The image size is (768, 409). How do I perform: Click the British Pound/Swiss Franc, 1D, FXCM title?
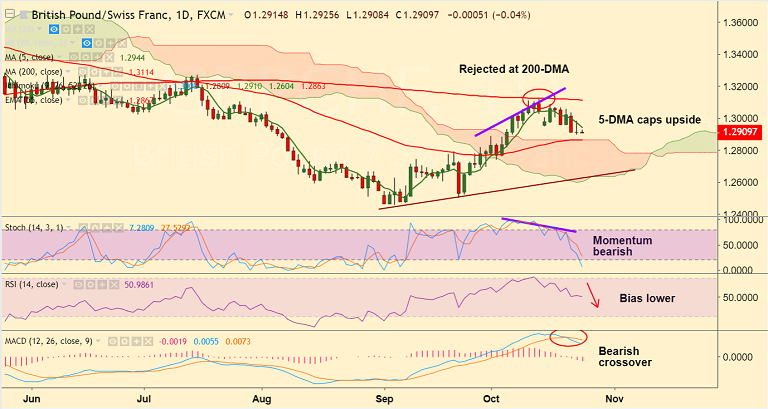[129, 15]
